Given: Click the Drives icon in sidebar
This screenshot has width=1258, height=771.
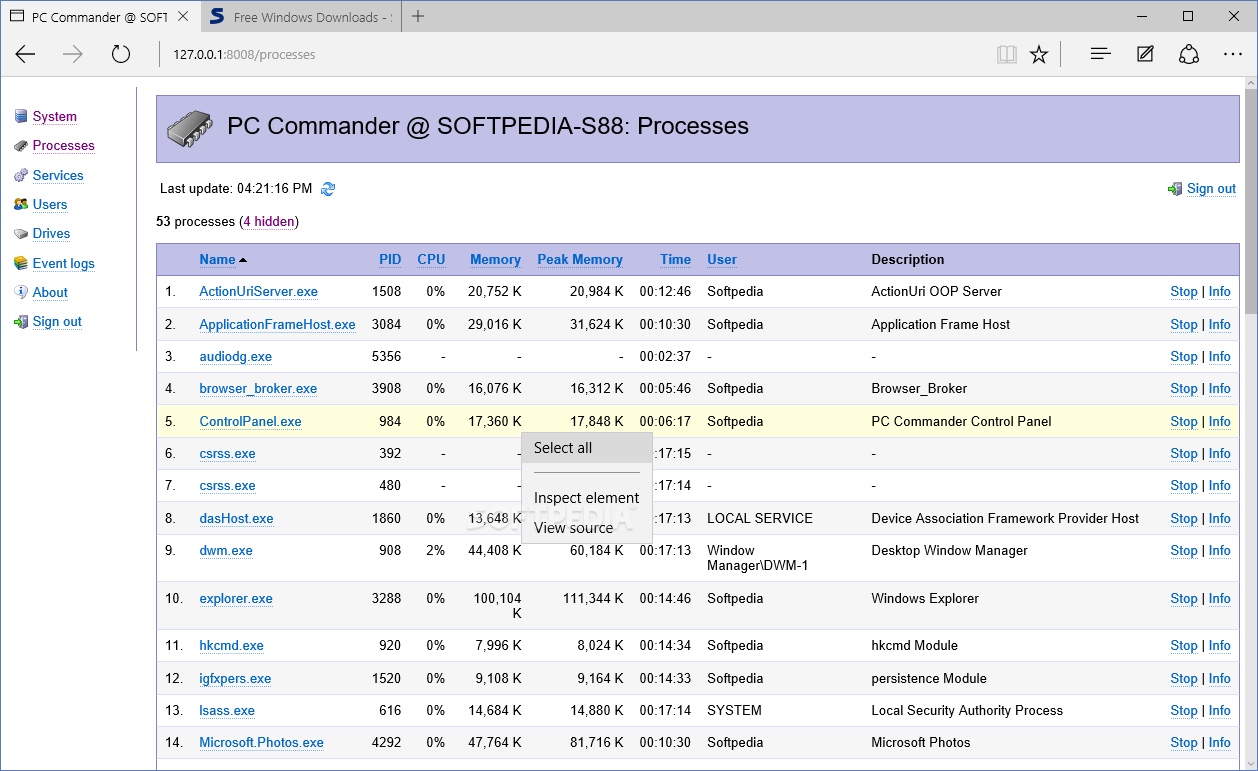Looking at the screenshot, I should 21,233.
